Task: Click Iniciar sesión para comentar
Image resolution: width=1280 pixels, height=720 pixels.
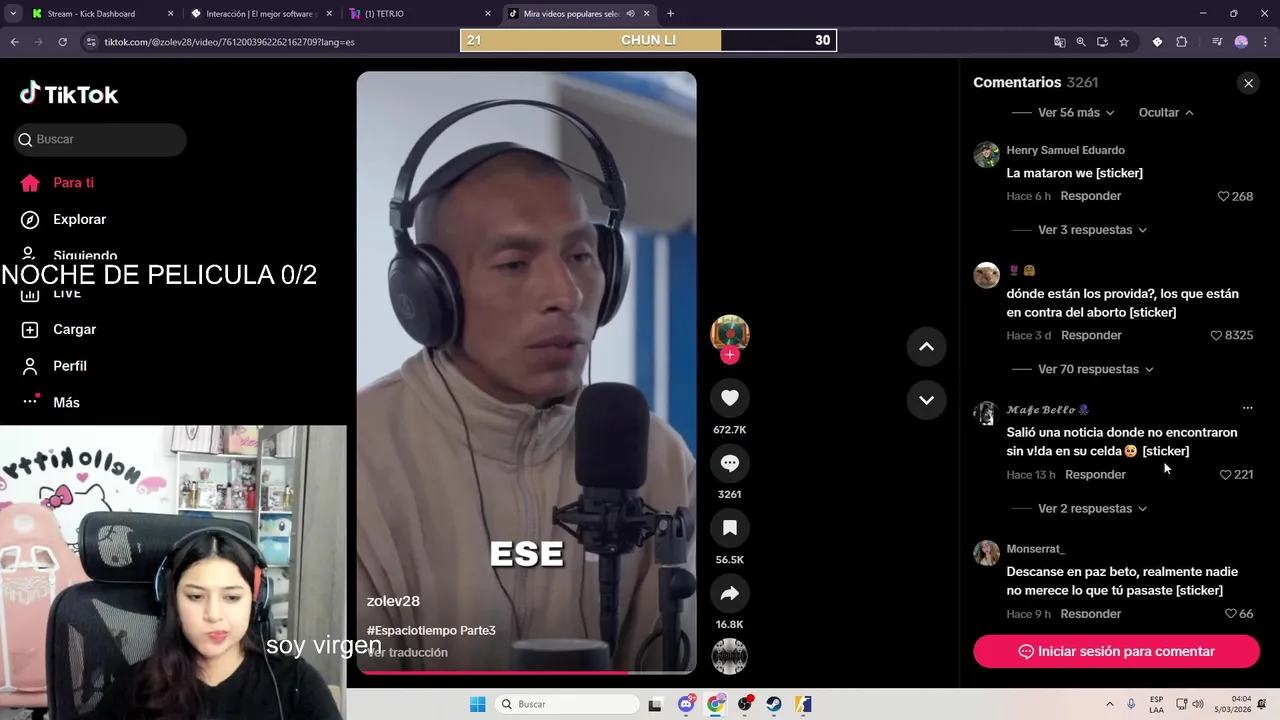Action: pyautogui.click(x=1116, y=651)
